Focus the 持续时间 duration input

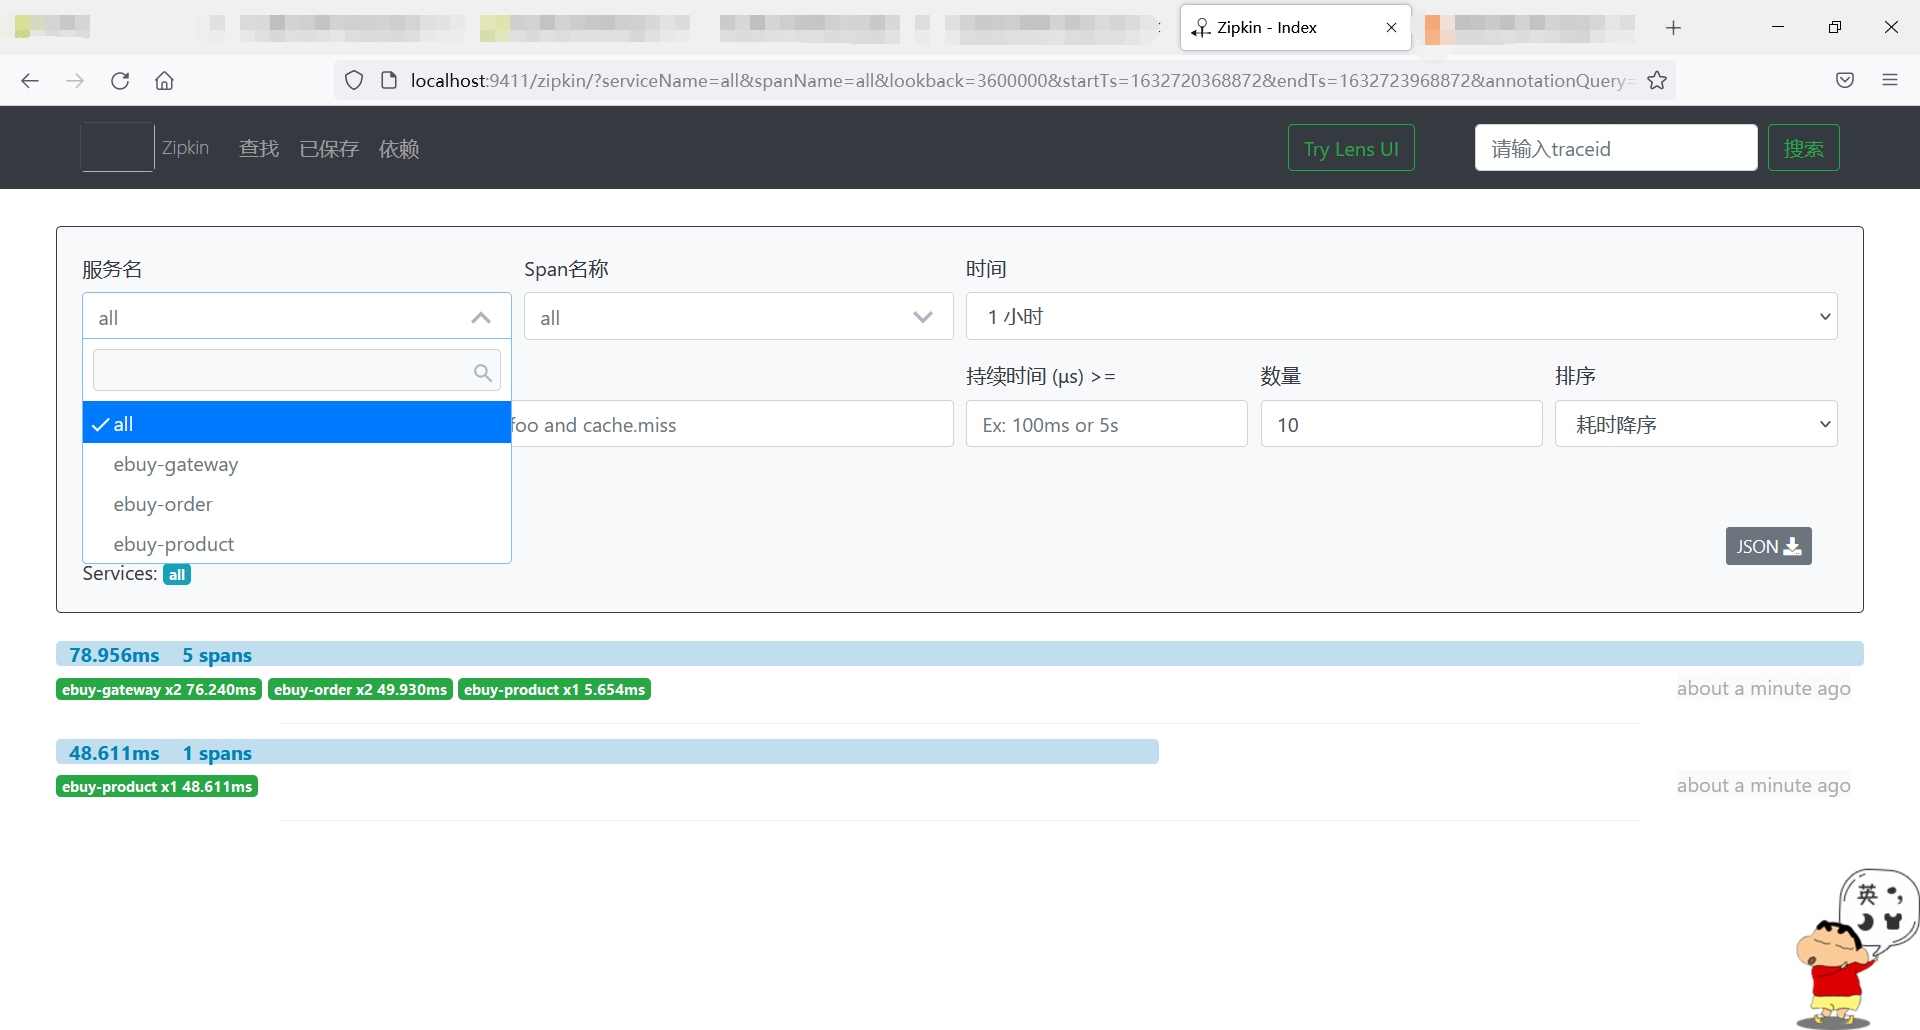(x=1106, y=424)
